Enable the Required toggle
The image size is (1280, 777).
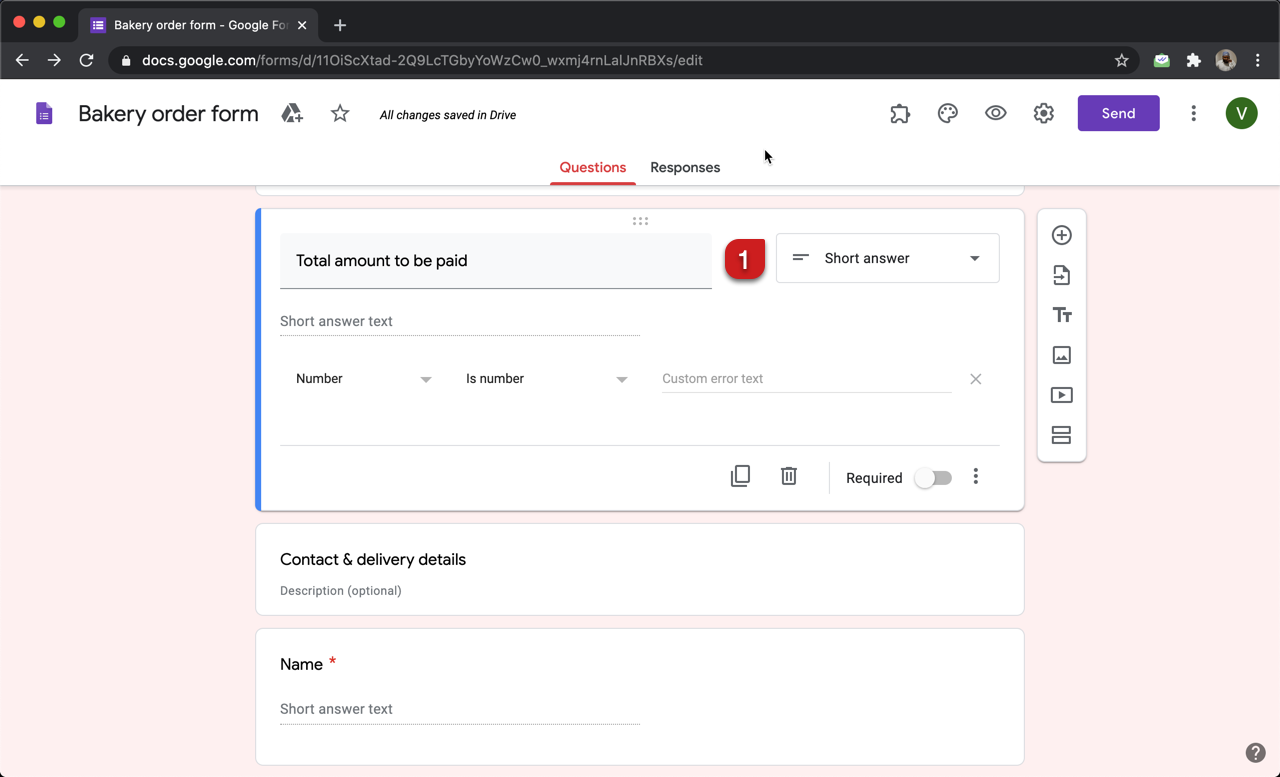(933, 478)
